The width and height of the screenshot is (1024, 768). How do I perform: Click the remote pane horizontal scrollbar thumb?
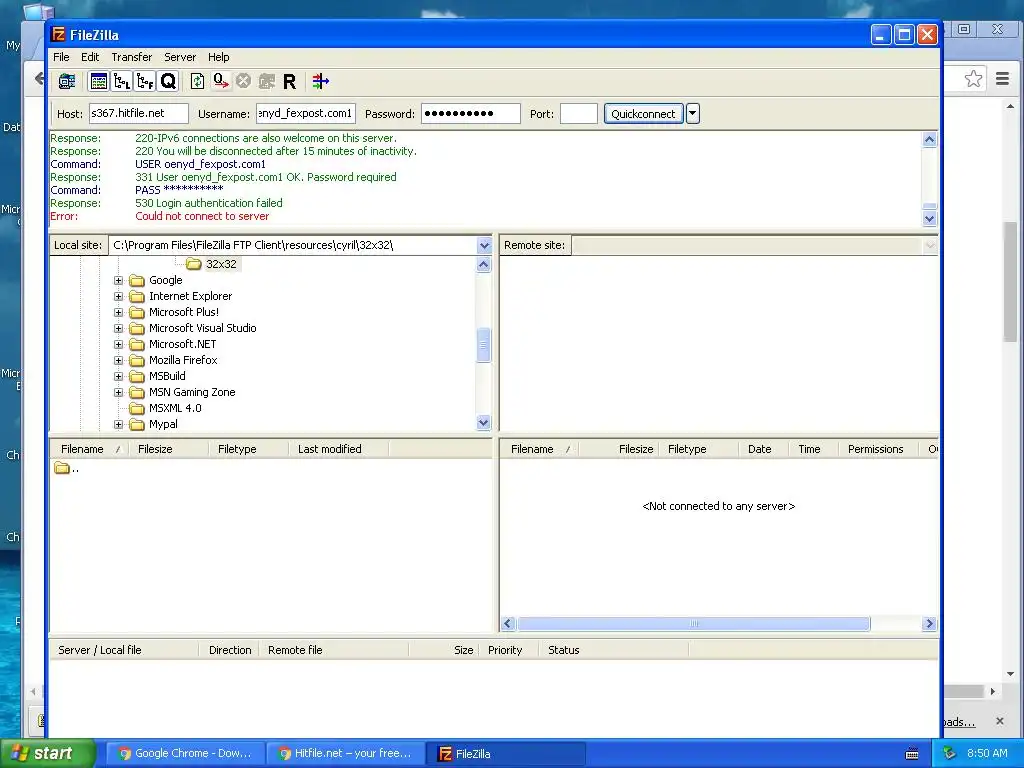(694, 624)
